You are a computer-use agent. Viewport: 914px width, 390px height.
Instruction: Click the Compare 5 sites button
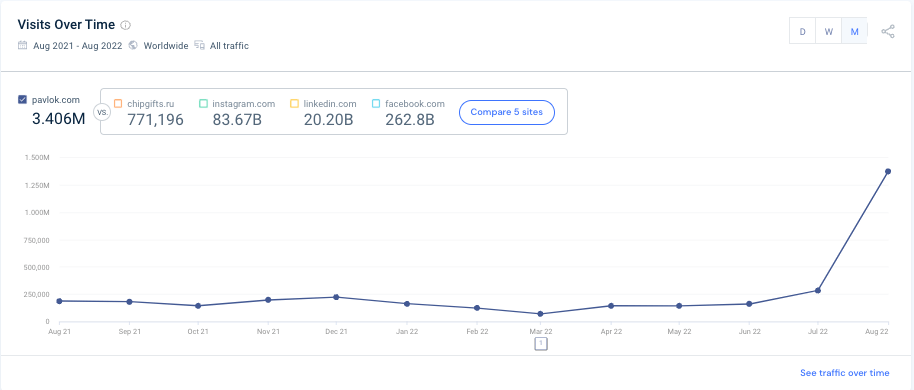[x=507, y=112]
